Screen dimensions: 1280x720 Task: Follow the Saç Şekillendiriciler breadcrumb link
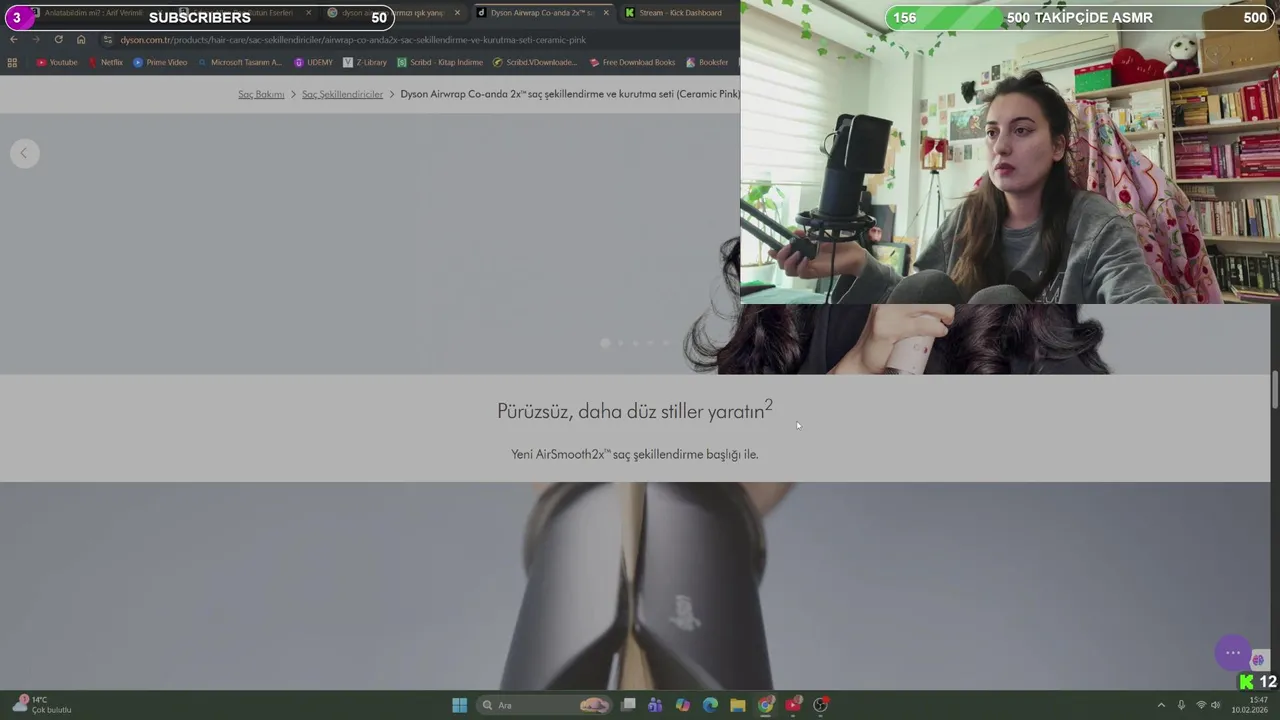pyautogui.click(x=343, y=94)
